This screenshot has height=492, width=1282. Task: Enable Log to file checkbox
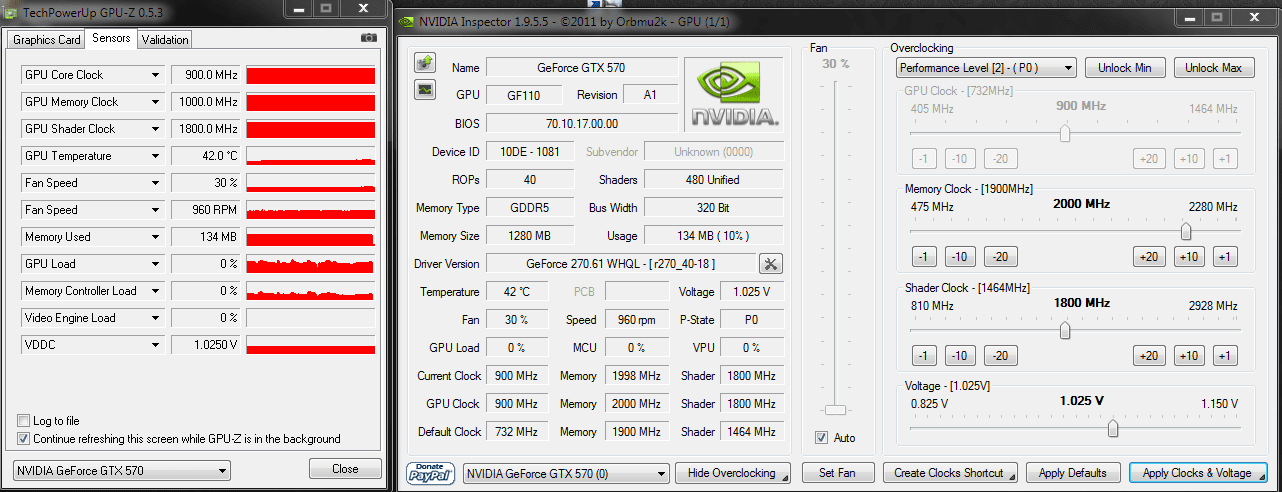[x=23, y=421]
